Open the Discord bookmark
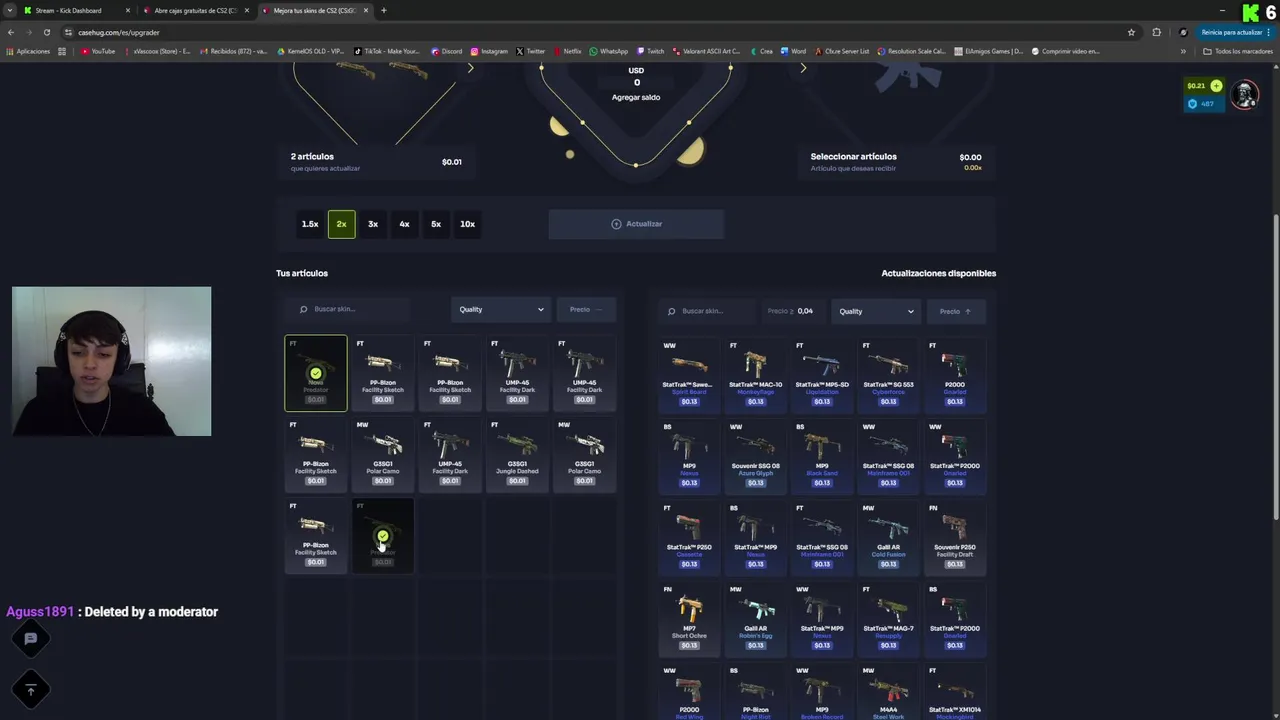The width and height of the screenshot is (1280, 720). [x=447, y=51]
